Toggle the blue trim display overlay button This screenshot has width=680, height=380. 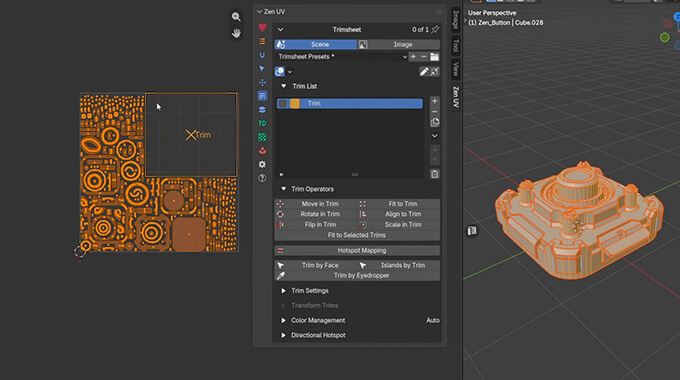coord(280,72)
